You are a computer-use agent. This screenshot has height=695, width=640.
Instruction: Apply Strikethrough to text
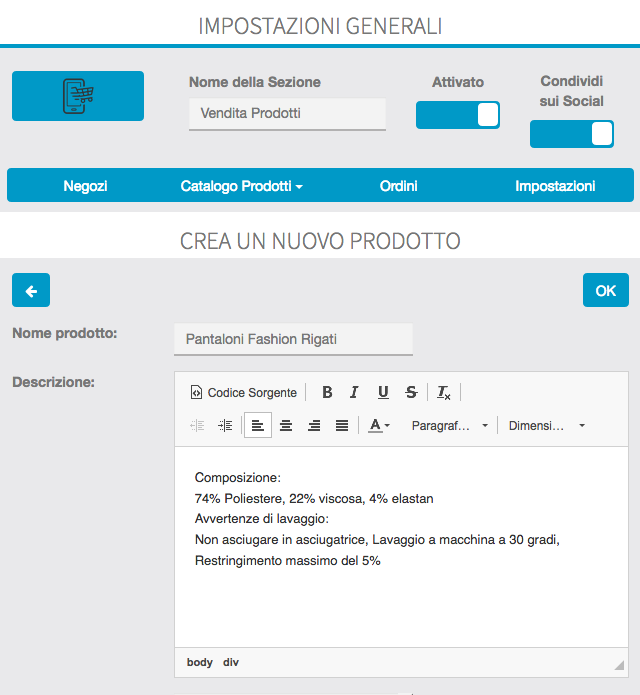coord(411,393)
